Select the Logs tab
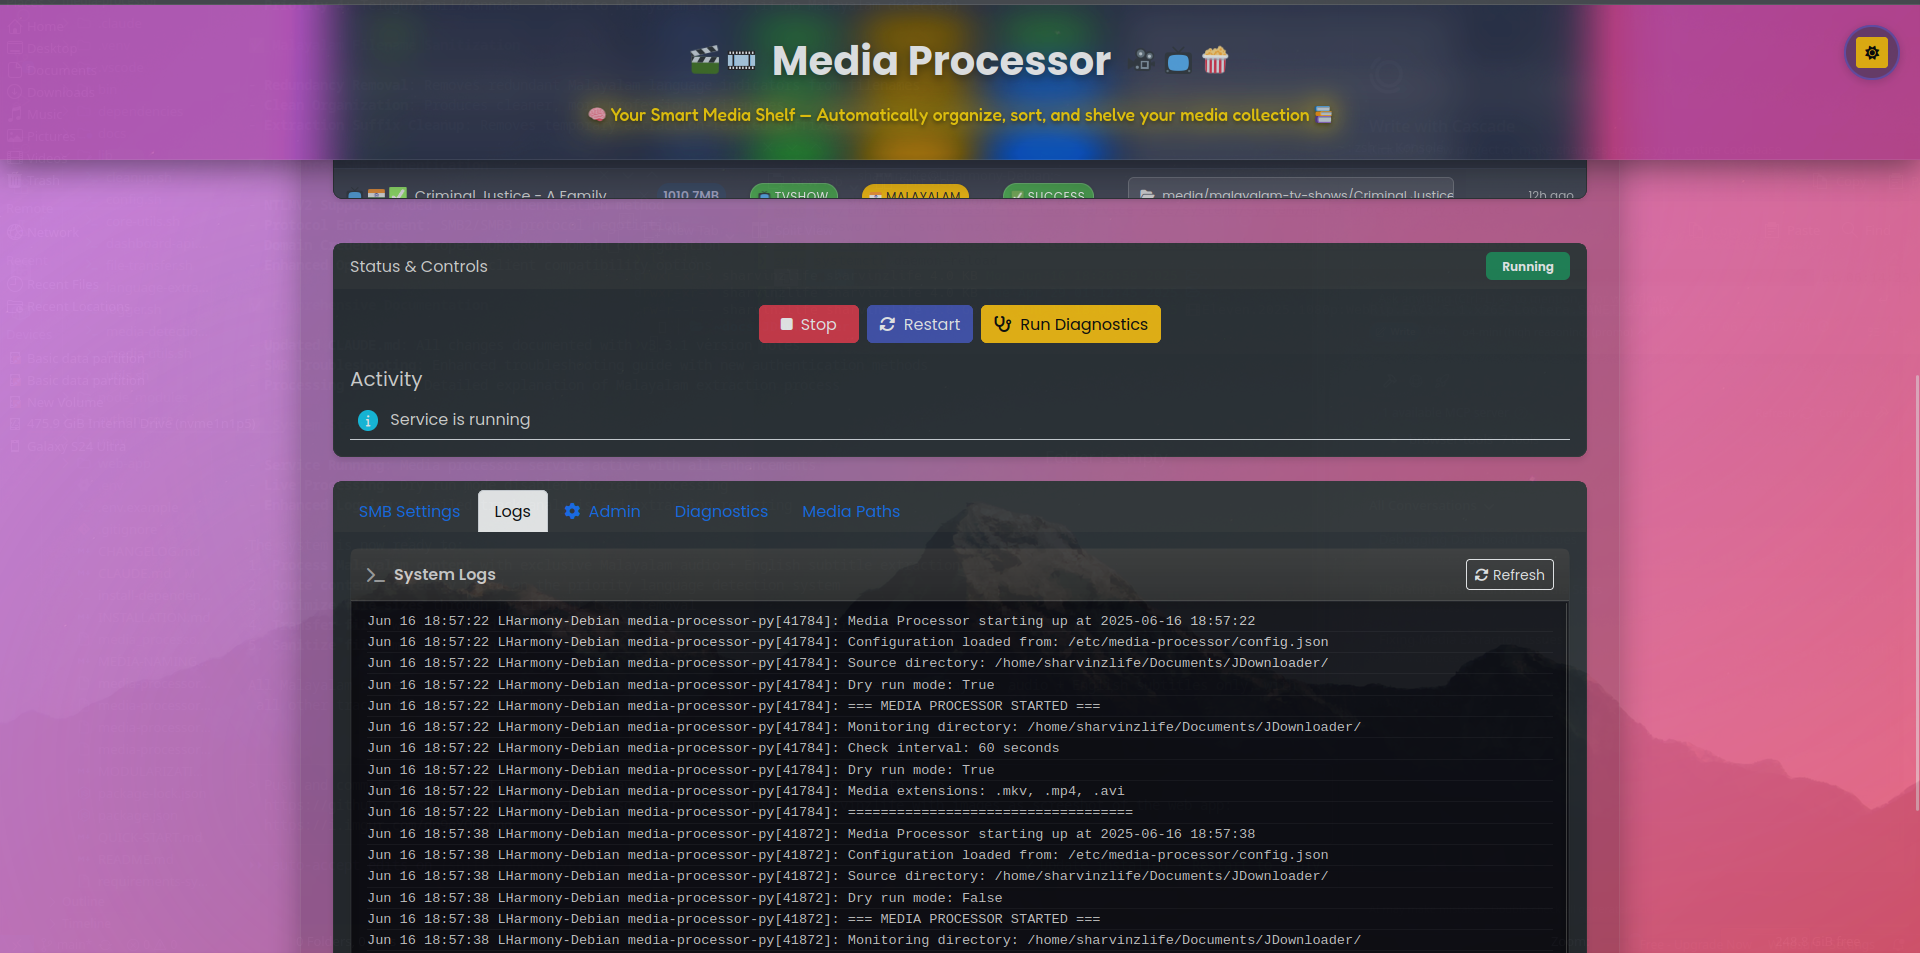This screenshot has height=953, width=1920. (512, 511)
